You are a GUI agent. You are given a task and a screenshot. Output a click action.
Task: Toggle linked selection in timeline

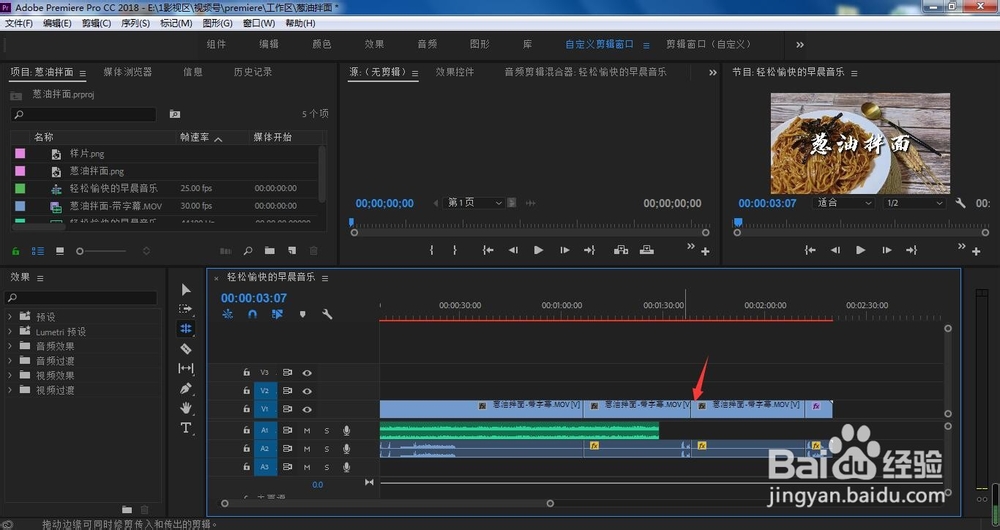tap(277, 314)
